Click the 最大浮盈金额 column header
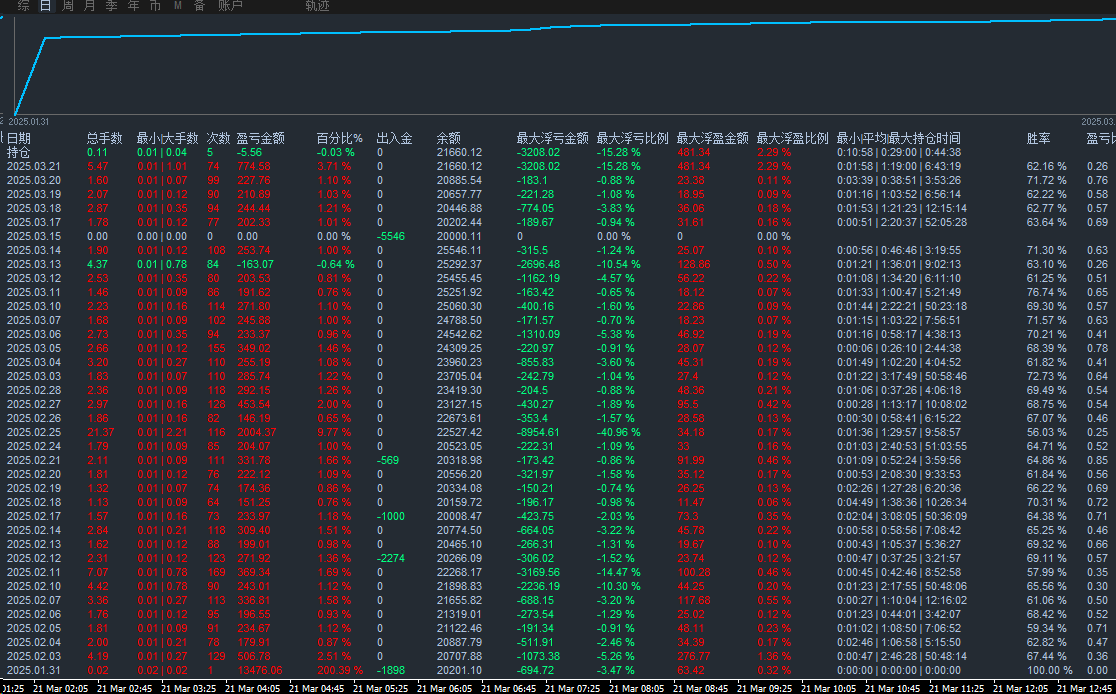 click(x=712, y=138)
